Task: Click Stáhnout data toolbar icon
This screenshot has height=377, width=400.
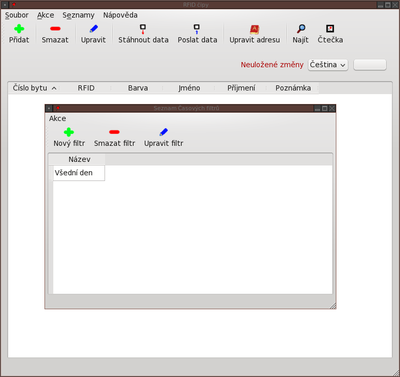Action: (x=143, y=29)
